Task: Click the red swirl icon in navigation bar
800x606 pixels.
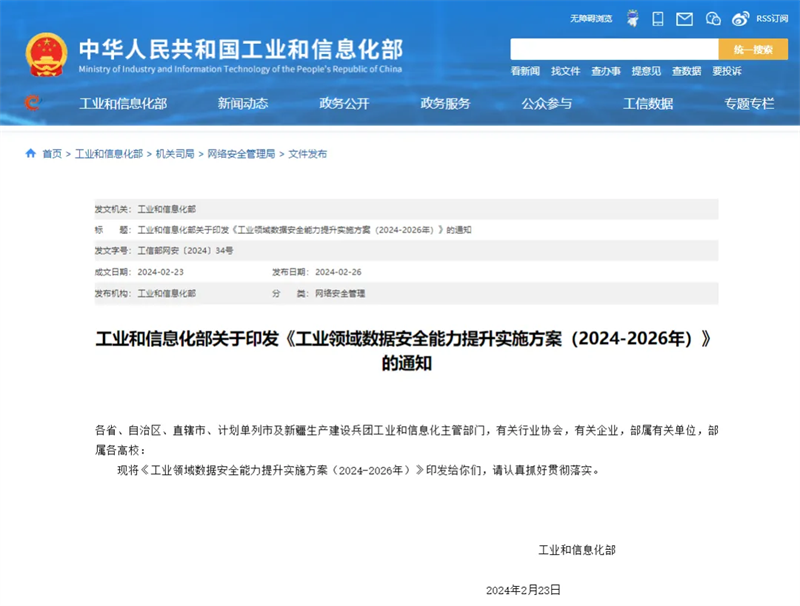Action: 33,103
